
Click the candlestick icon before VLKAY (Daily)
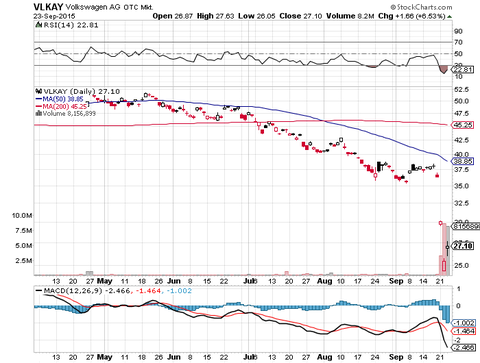coord(39,91)
